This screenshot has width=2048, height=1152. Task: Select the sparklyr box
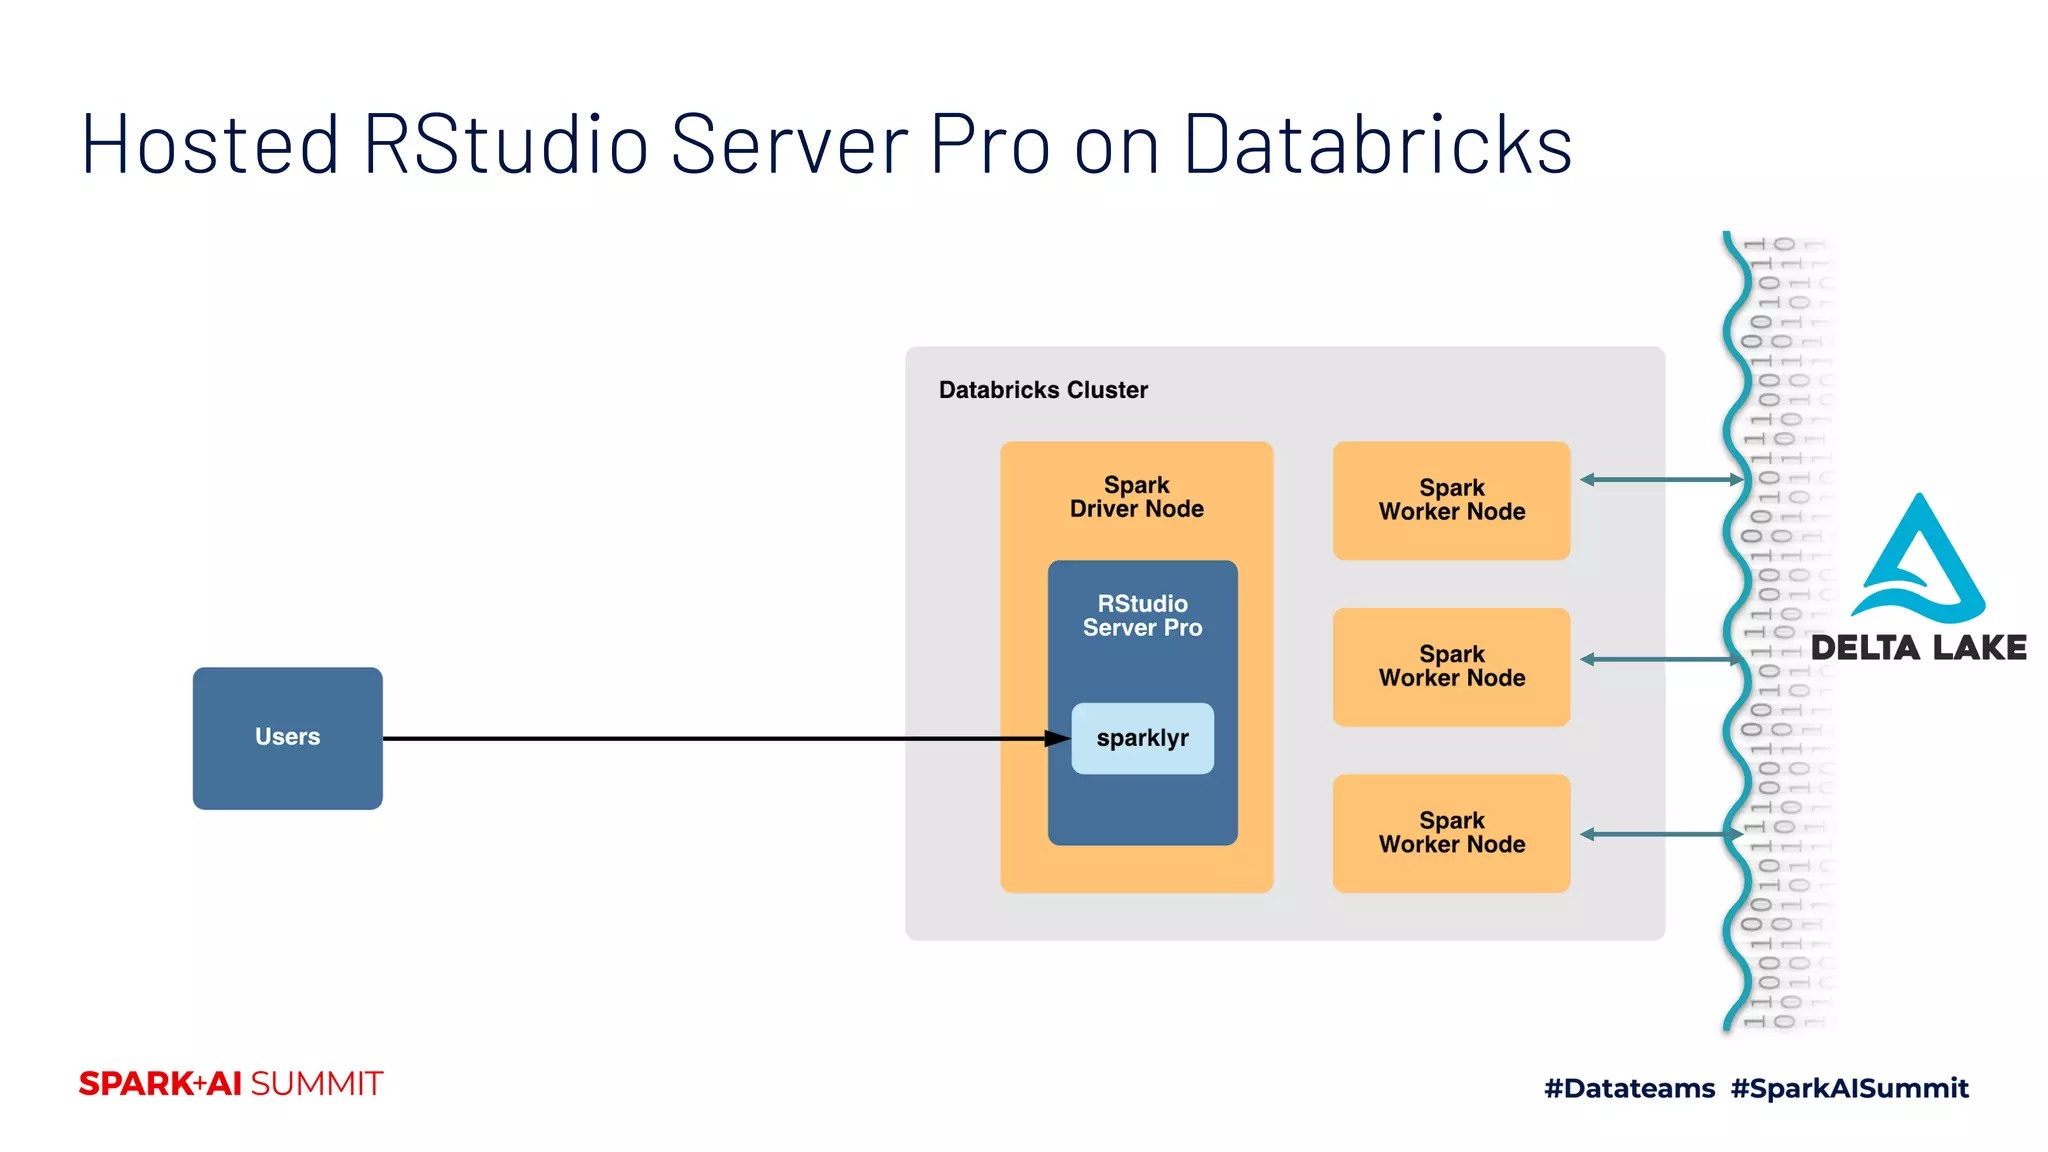[1142, 738]
